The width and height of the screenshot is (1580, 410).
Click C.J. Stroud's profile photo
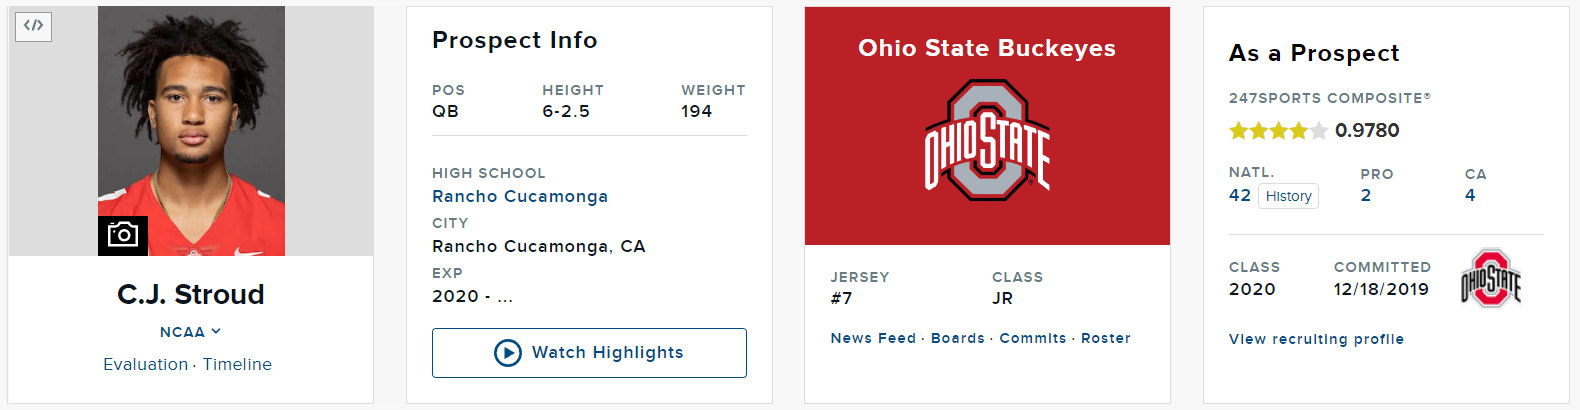(191, 131)
